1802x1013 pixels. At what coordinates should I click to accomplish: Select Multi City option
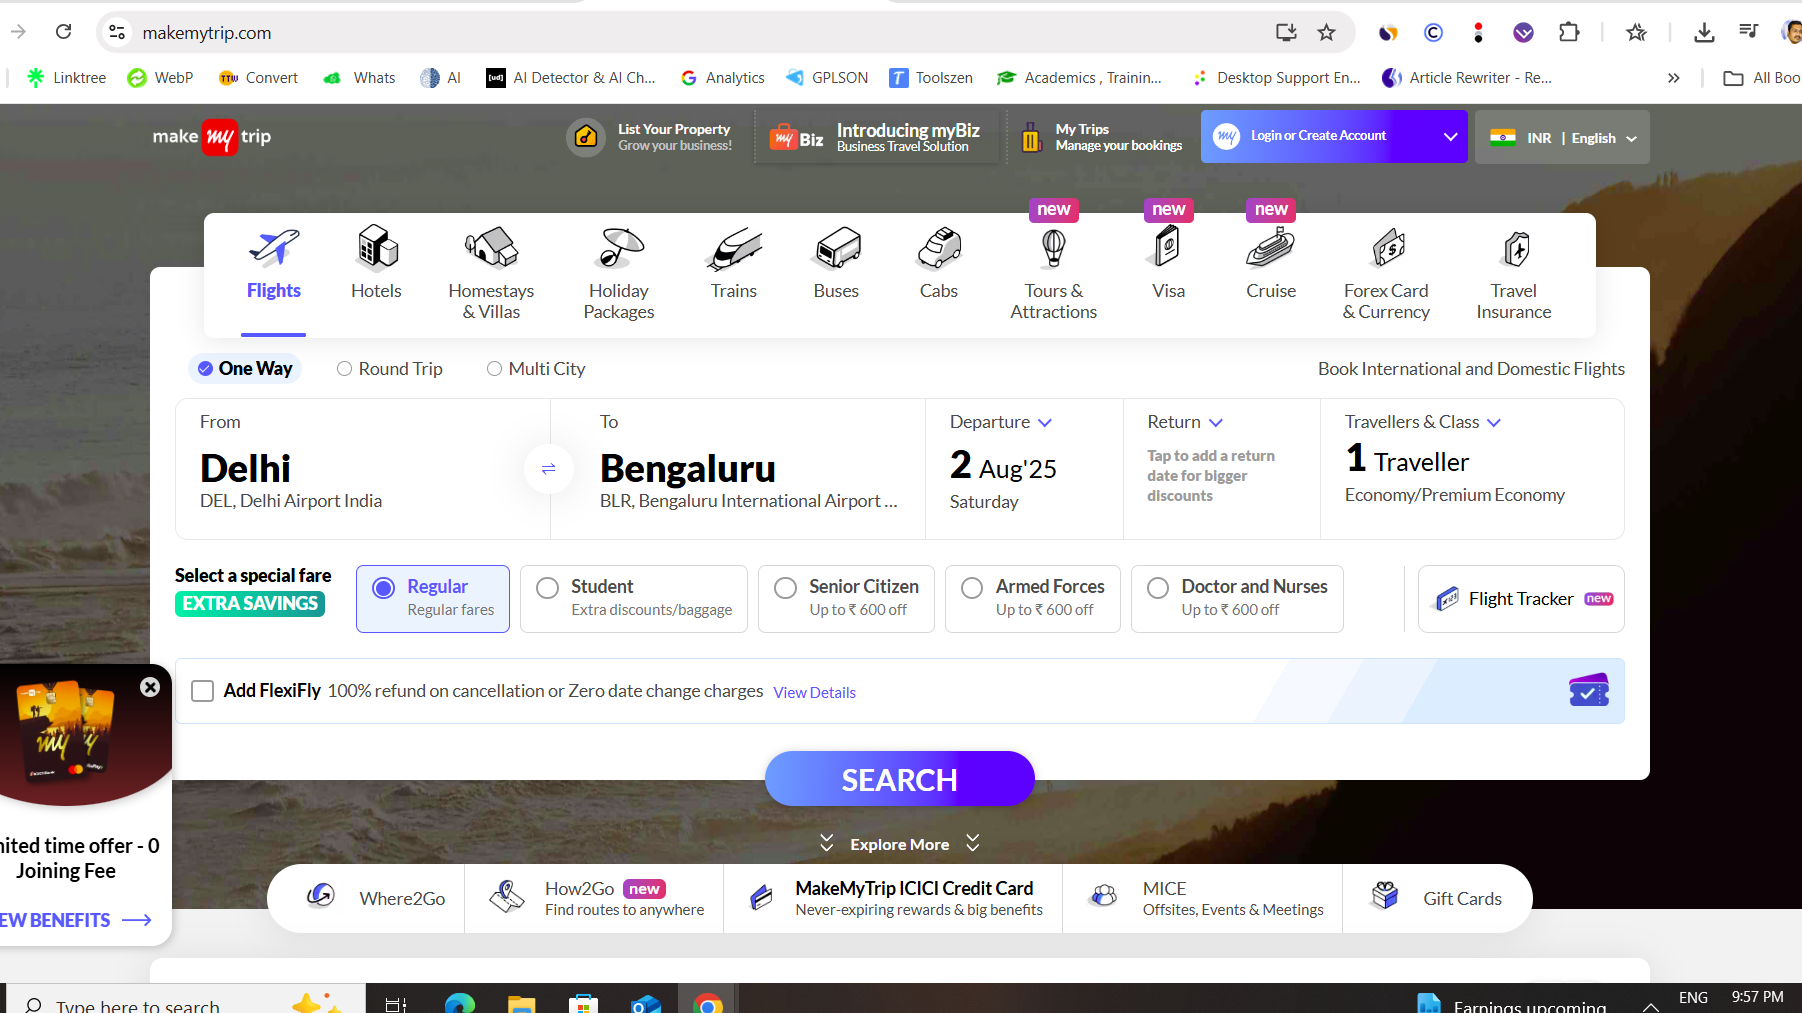(536, 369)
